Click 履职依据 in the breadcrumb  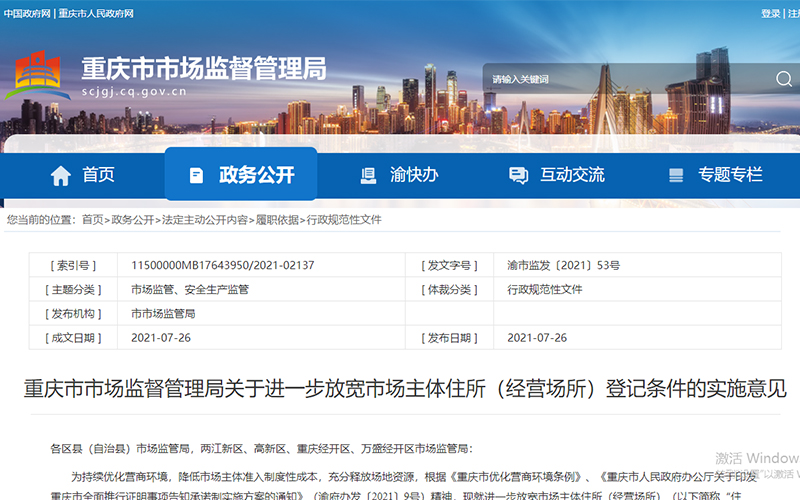click(277, 219)
